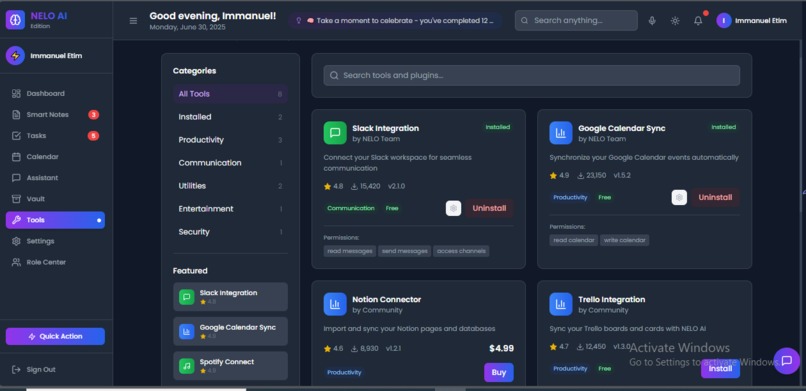The height and width of the screenshot is (391, 806).
Task: Click the Trello Integration card title
Action: point(612,299)
